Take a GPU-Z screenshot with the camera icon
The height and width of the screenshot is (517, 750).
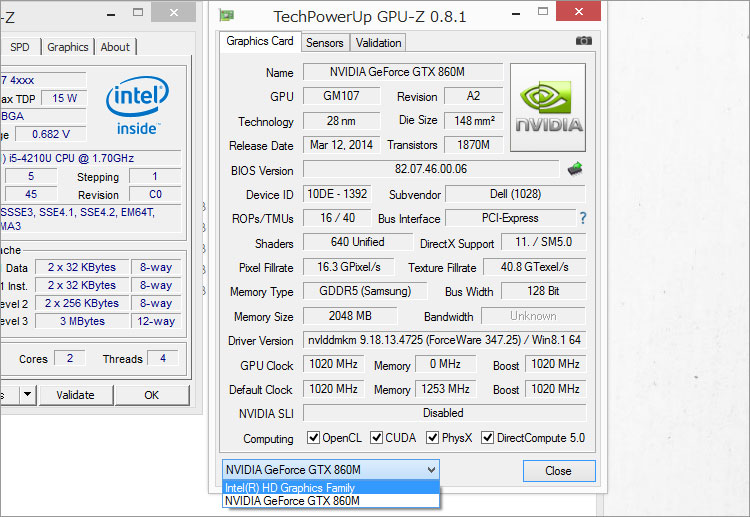(x=584, y=41)
